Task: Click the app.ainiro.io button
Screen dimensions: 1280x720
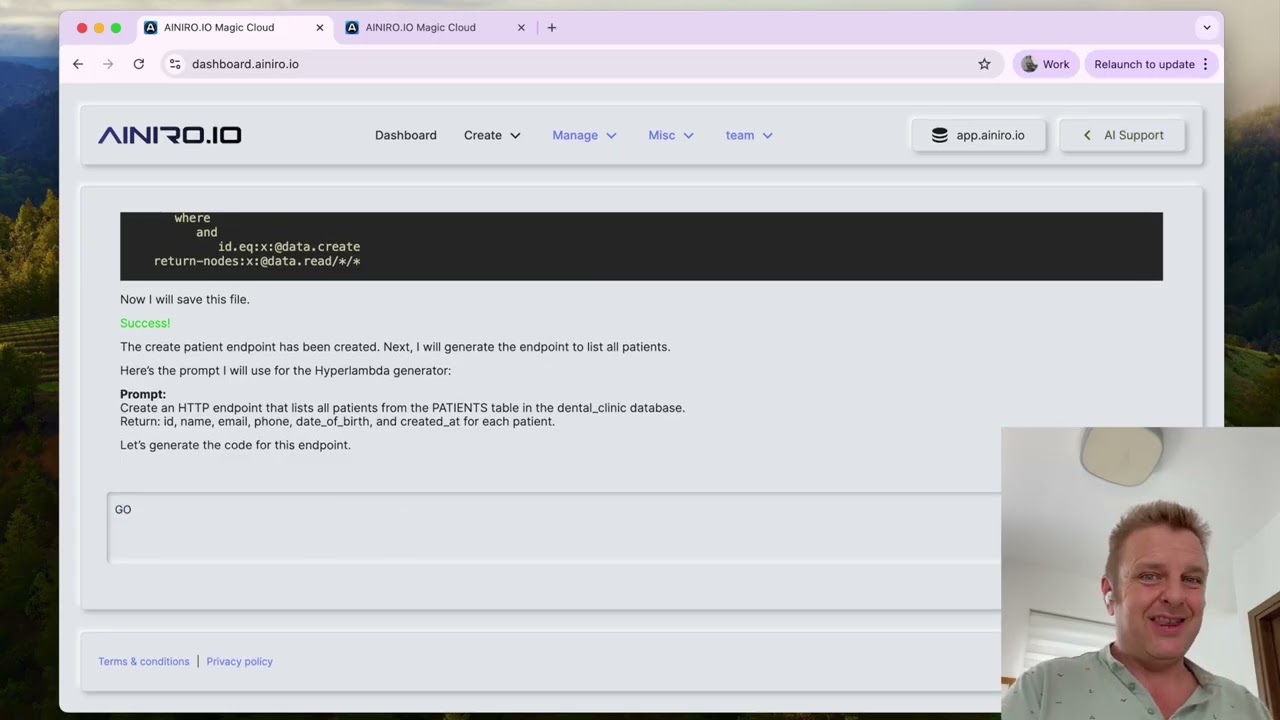Action: click(978, 135)
